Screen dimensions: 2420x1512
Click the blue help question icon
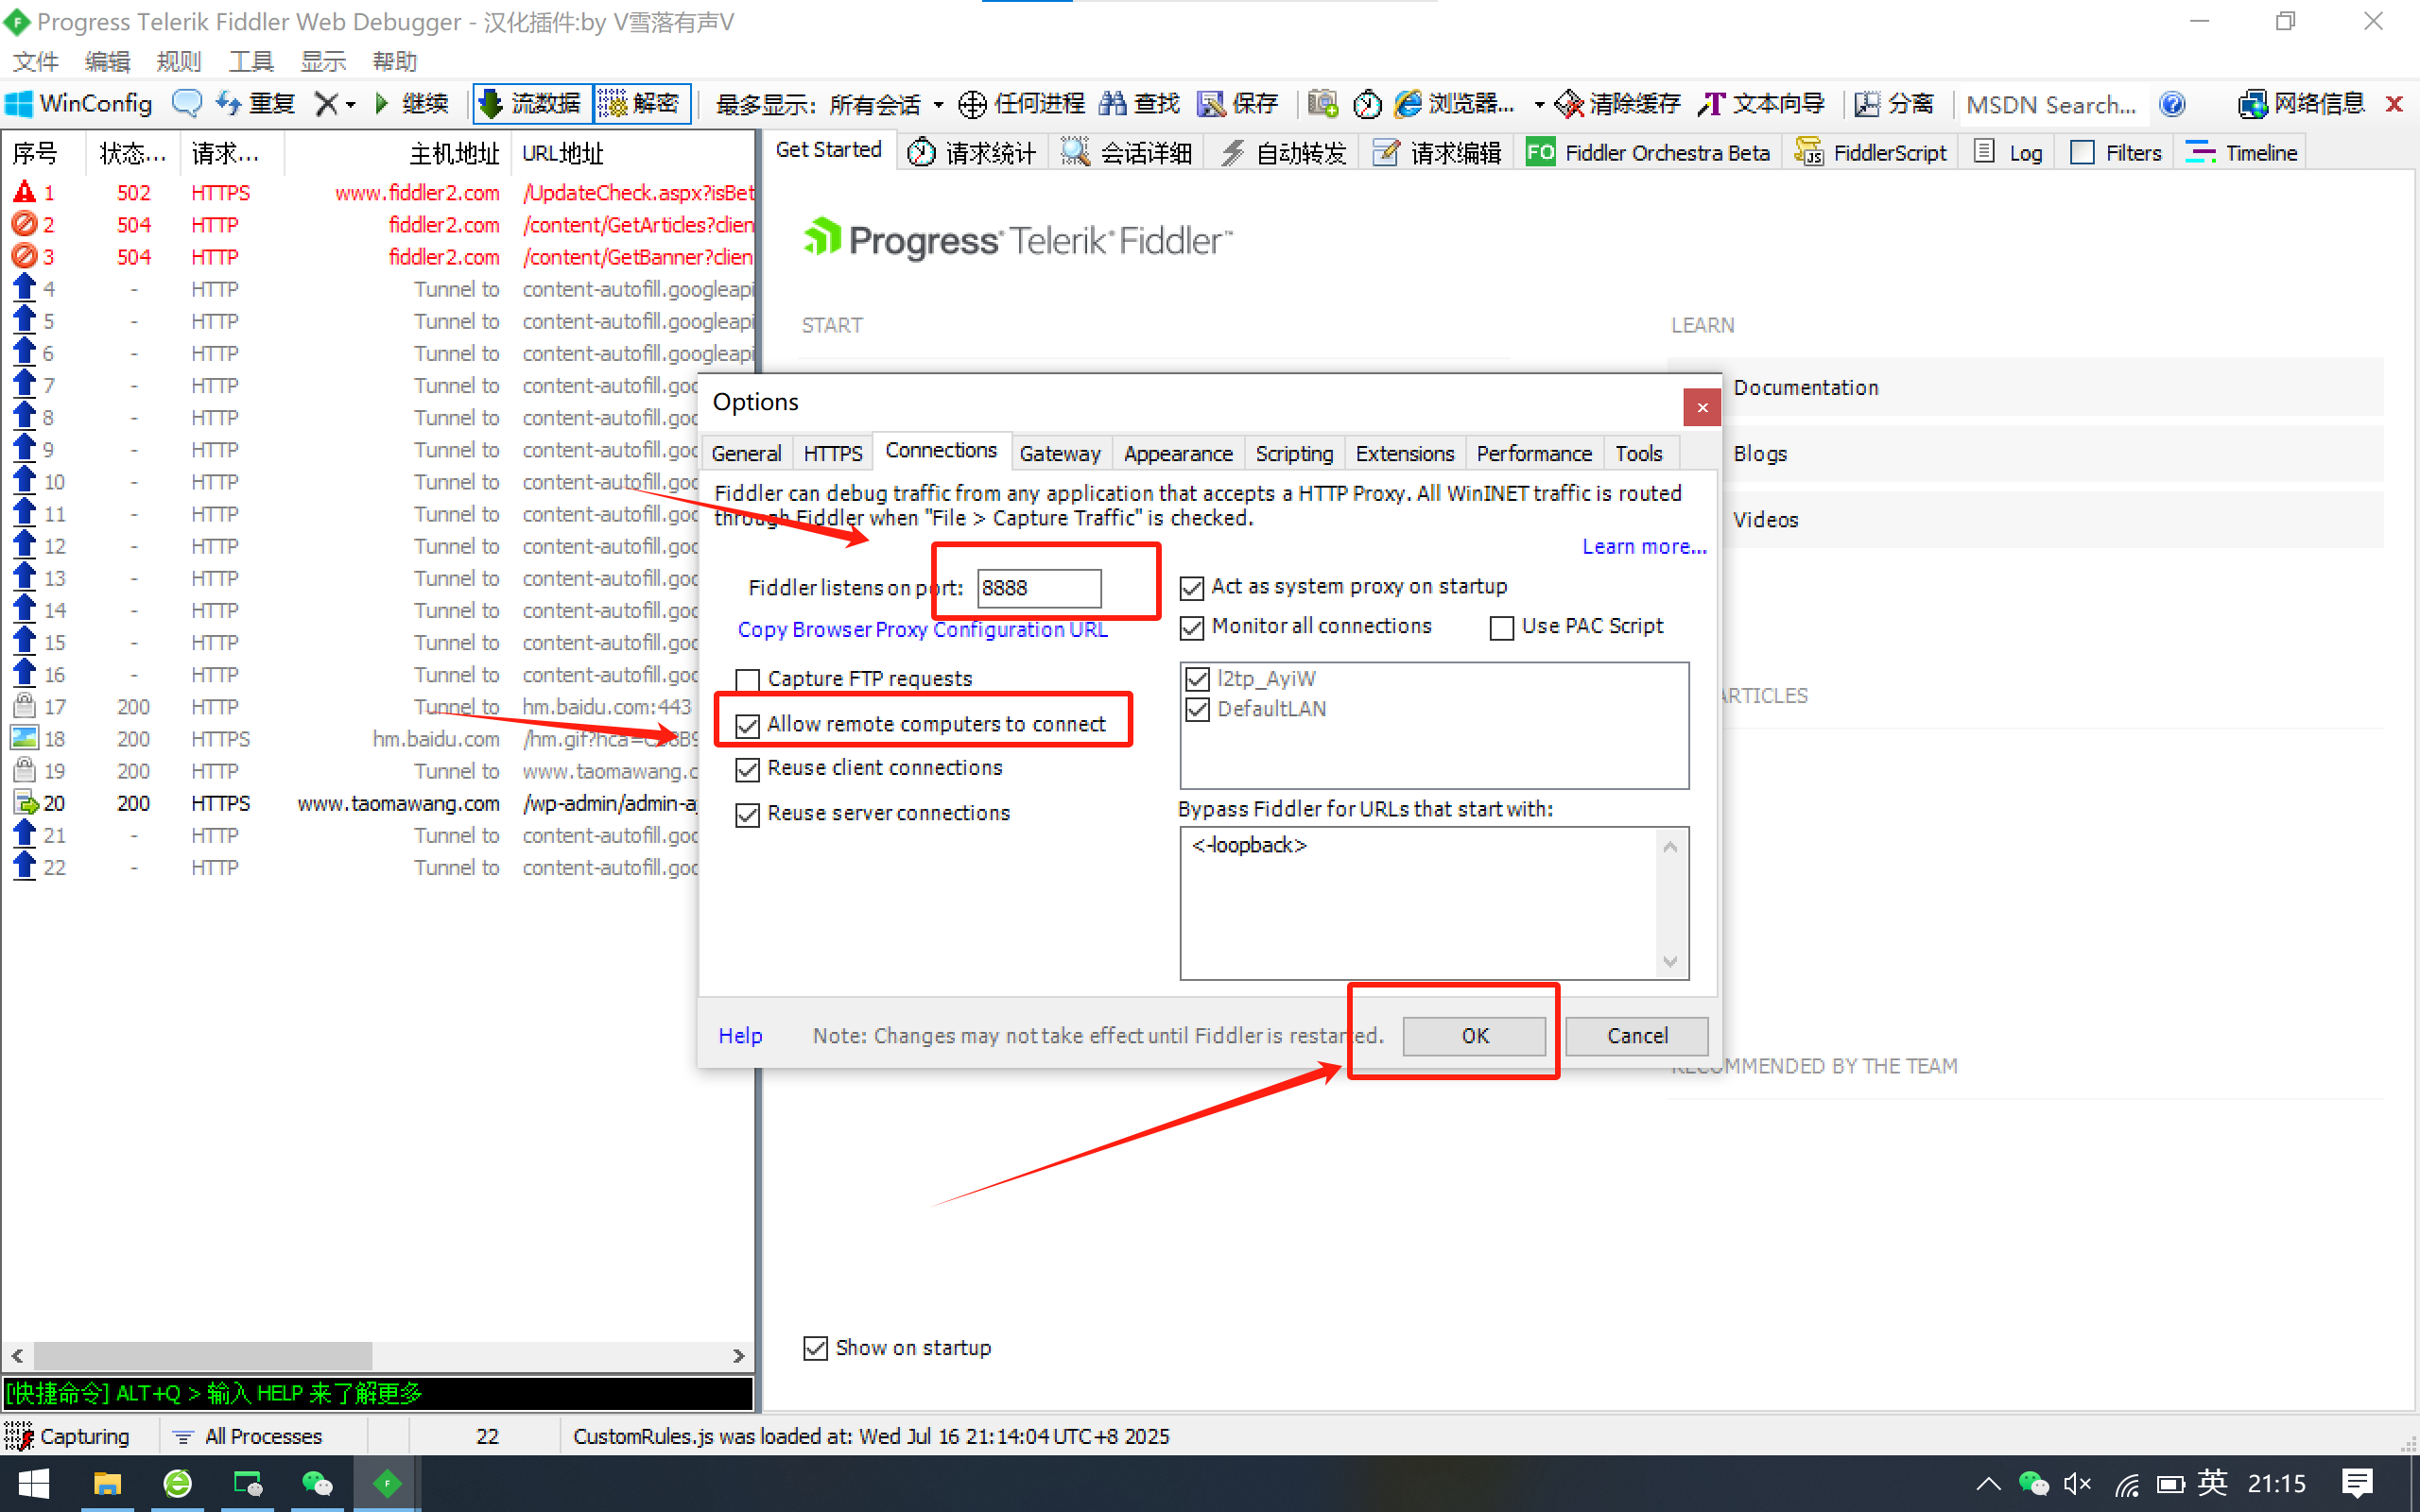point(2172,104)
